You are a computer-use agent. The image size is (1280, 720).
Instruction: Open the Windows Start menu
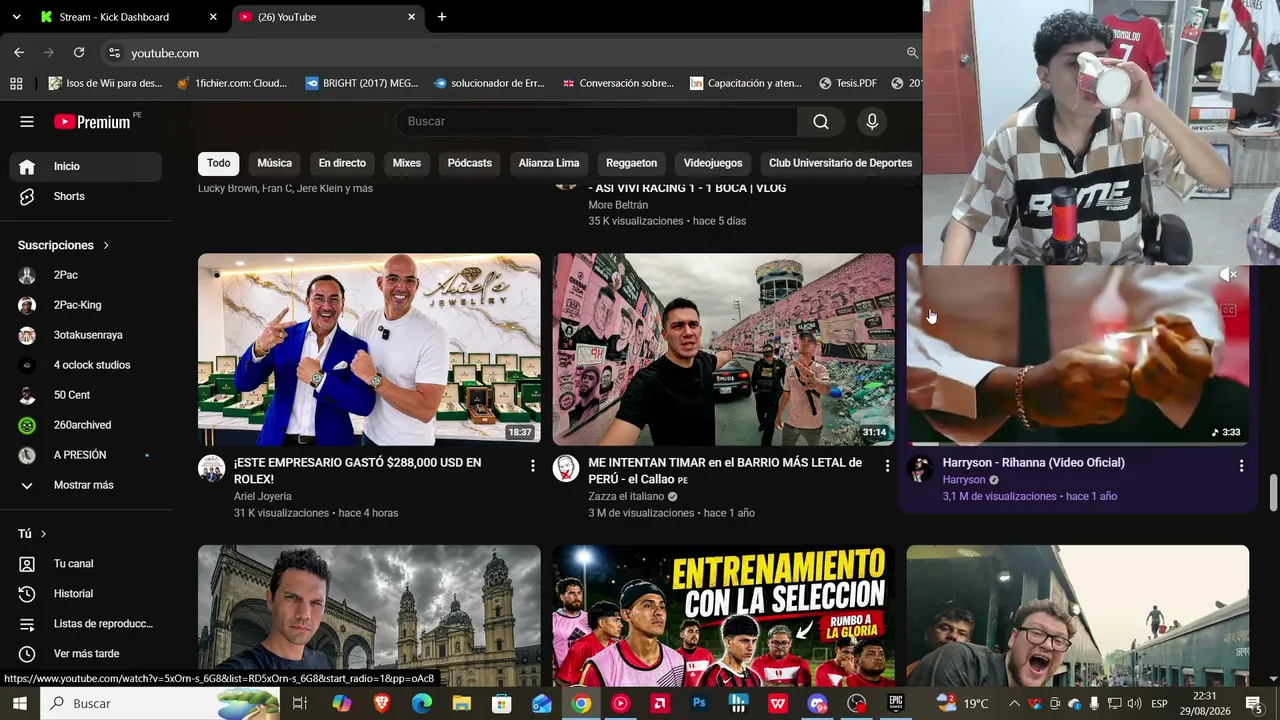coord(20,704)
